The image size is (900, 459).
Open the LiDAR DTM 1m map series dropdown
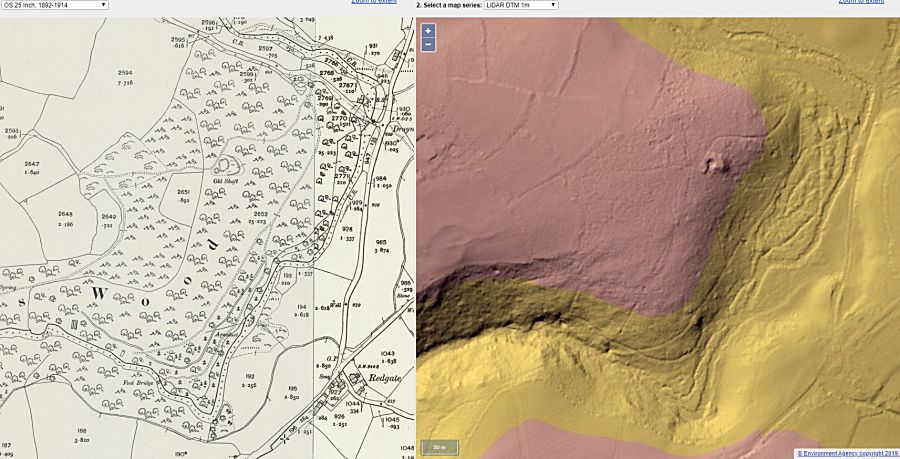pos(521,5)
